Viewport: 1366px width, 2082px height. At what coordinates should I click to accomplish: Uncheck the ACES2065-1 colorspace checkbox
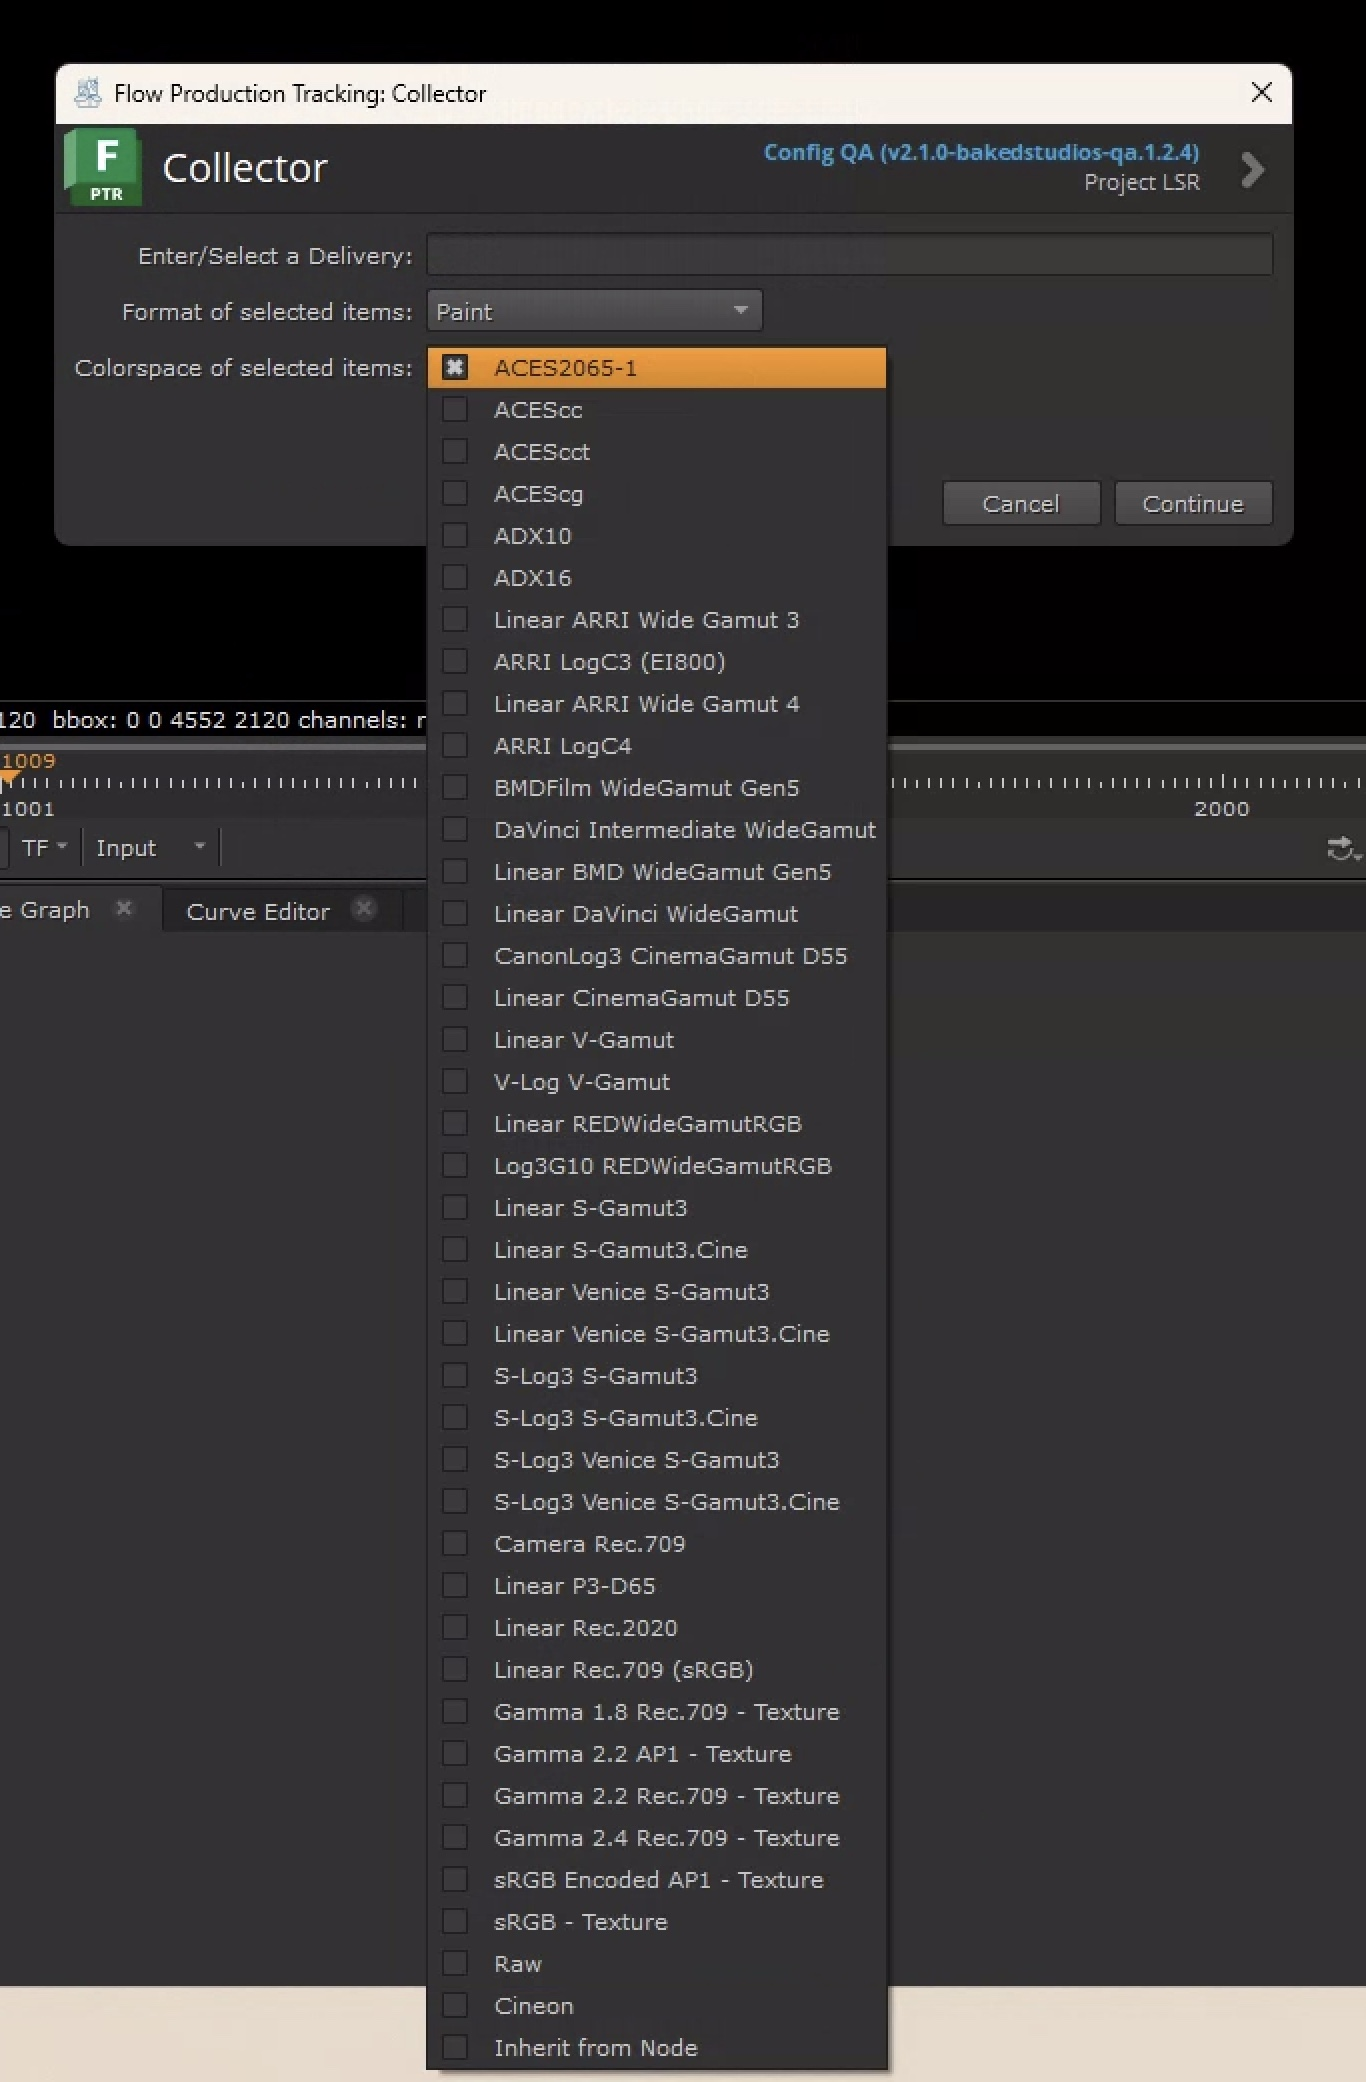click(x=455, y=367)
